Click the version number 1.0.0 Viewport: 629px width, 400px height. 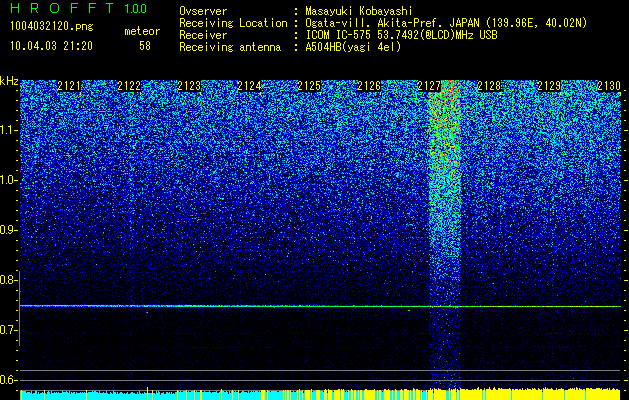click(x=136, y=8)
